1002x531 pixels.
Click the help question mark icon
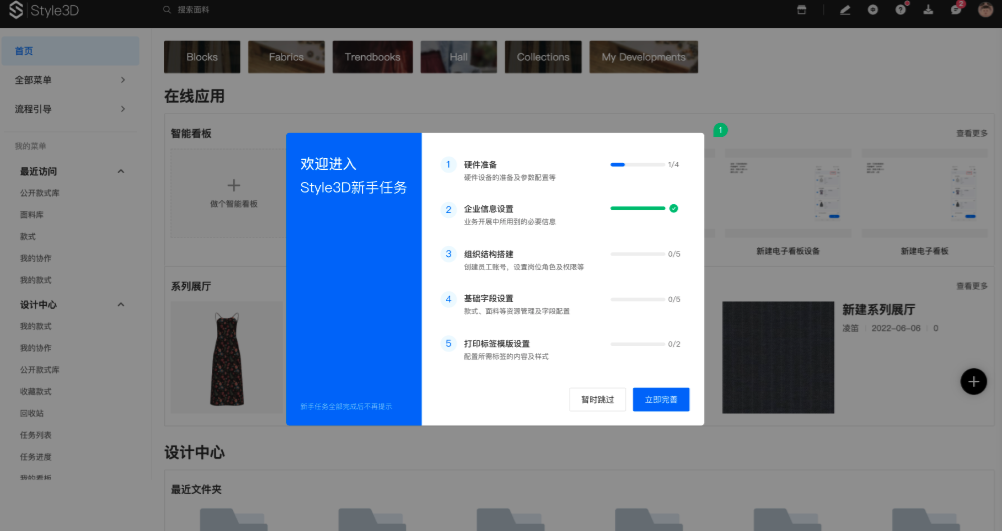point(900,9)
